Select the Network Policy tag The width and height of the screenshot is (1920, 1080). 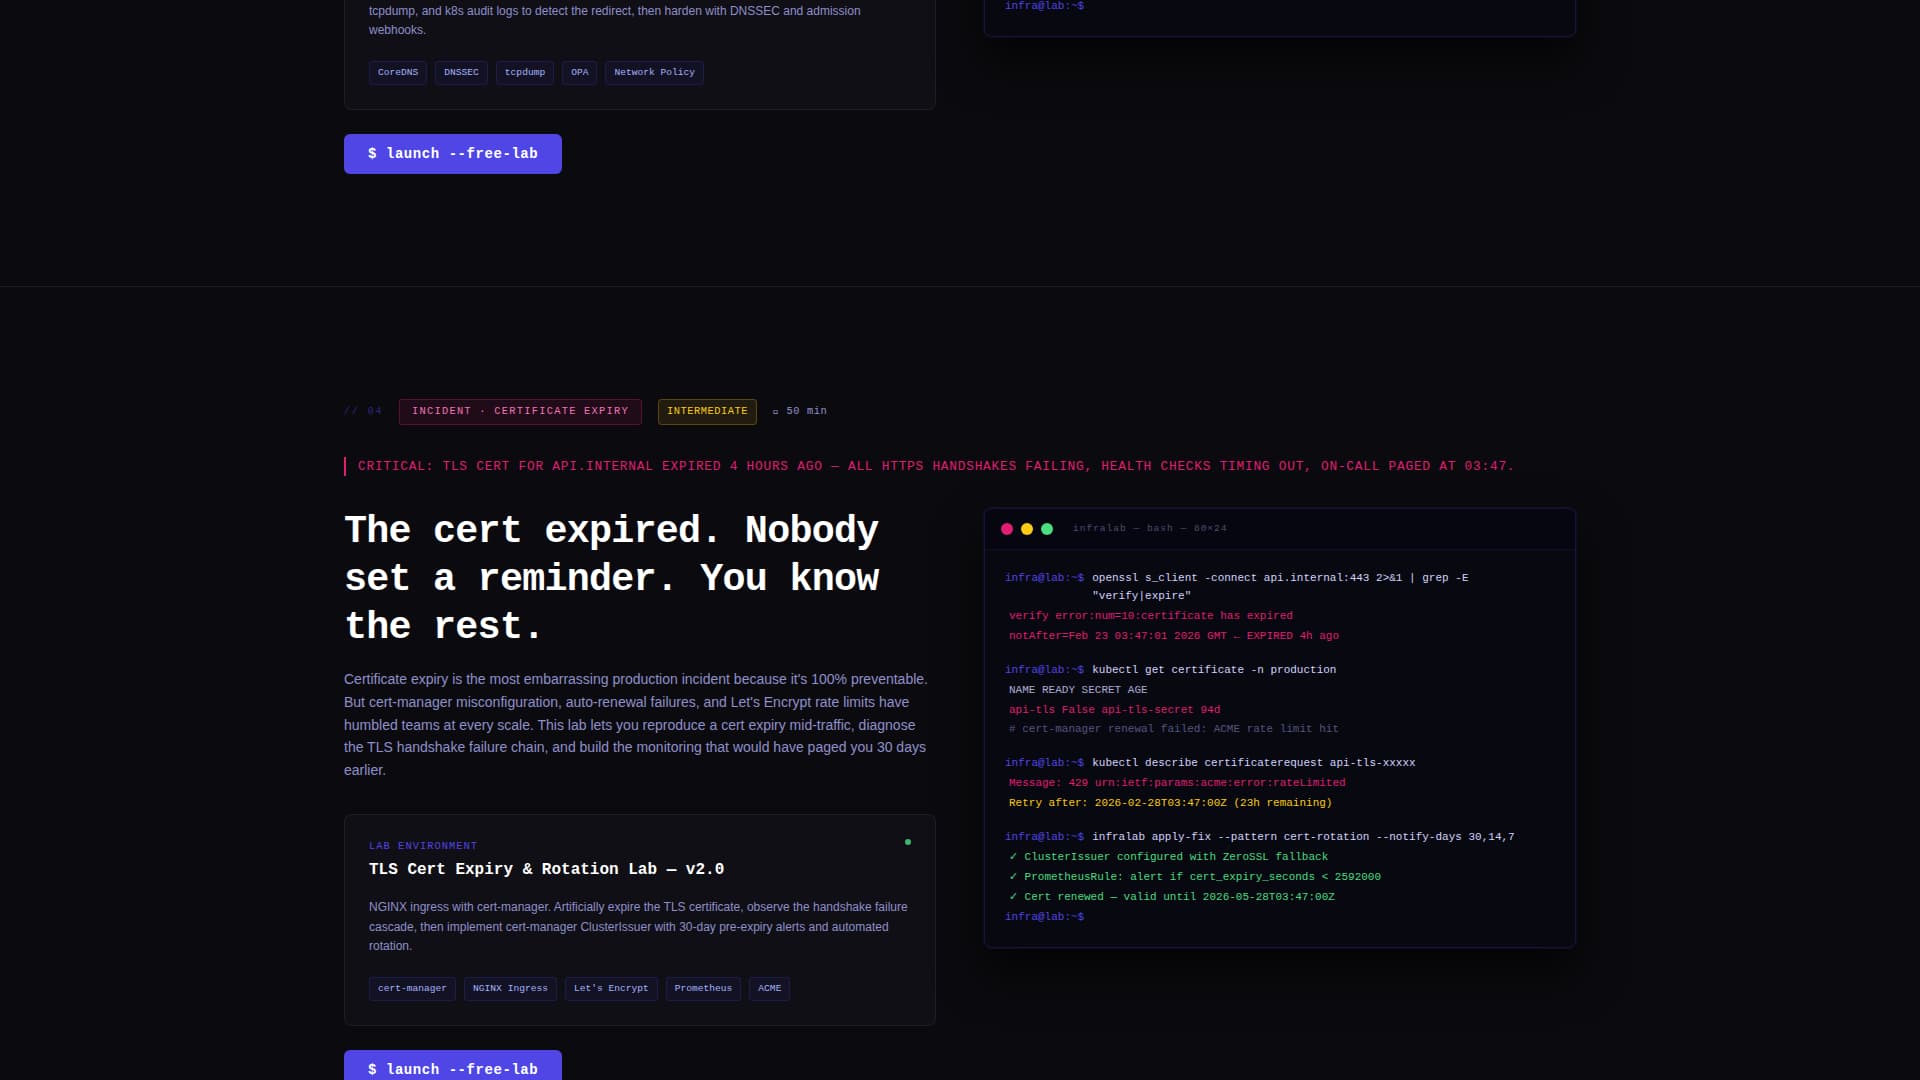point(654,73)
